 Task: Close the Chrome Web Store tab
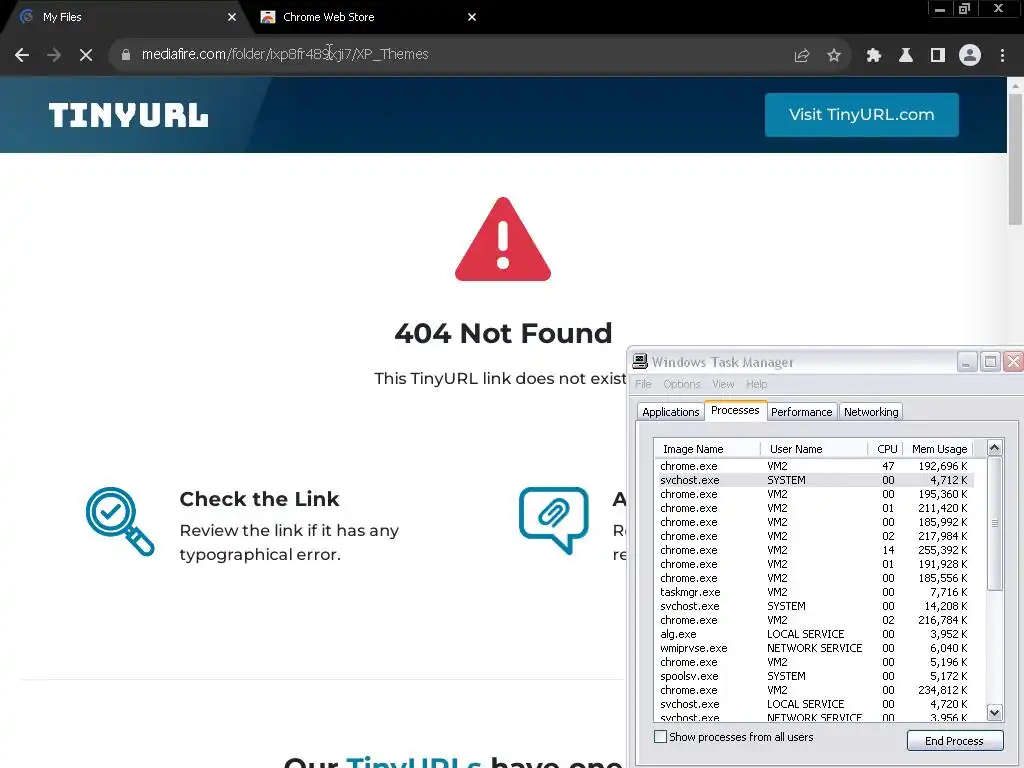(x=472, y=17)
